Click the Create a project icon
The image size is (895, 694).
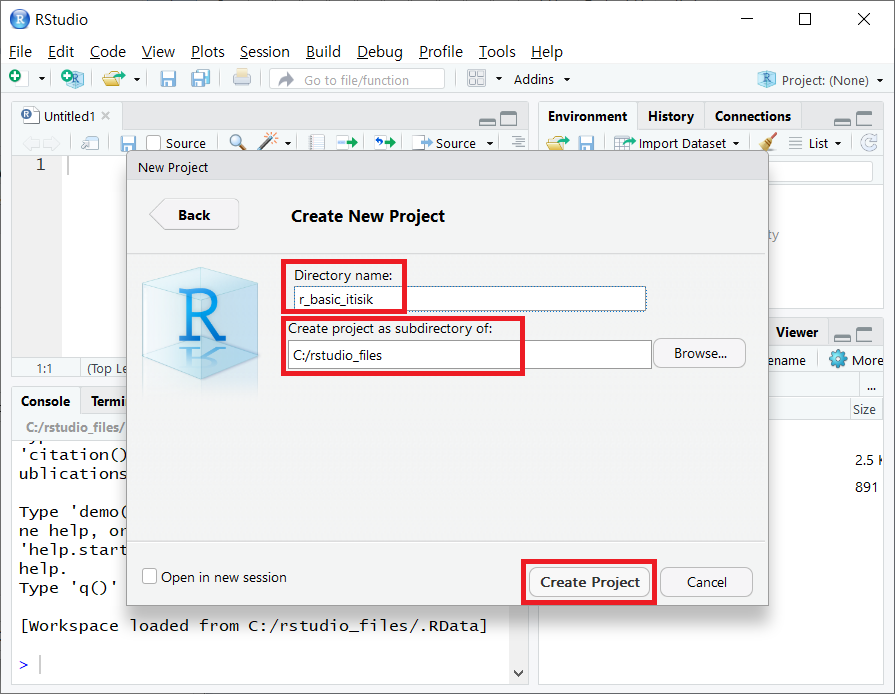pyautogui.click(x=71, y=78)
